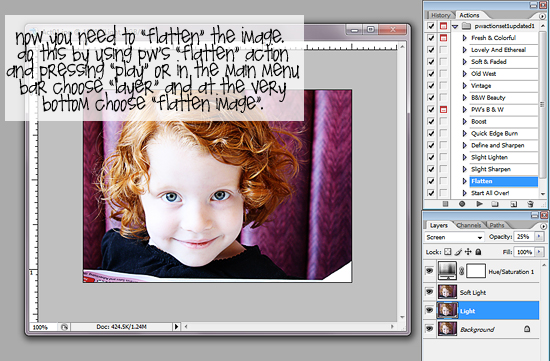The image size is (550, 361).
Task: Create a new action set folder icon
Action: (495, 204)
